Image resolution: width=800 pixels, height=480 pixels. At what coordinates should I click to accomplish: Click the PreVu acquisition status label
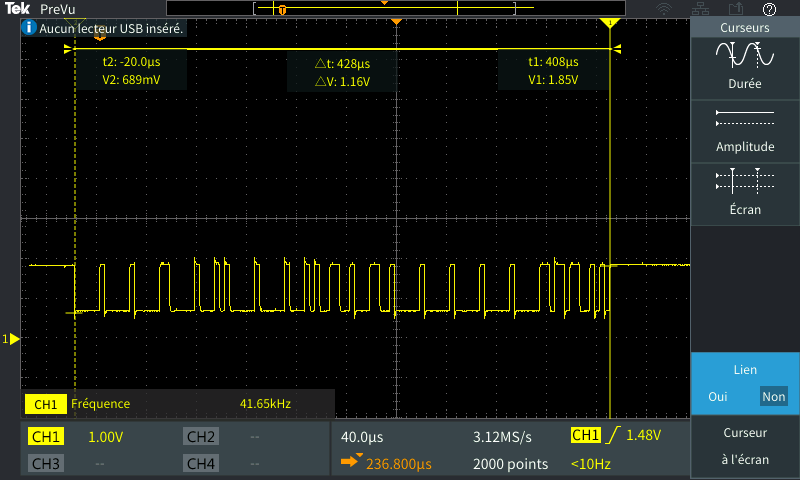click(x=58, y=9)
